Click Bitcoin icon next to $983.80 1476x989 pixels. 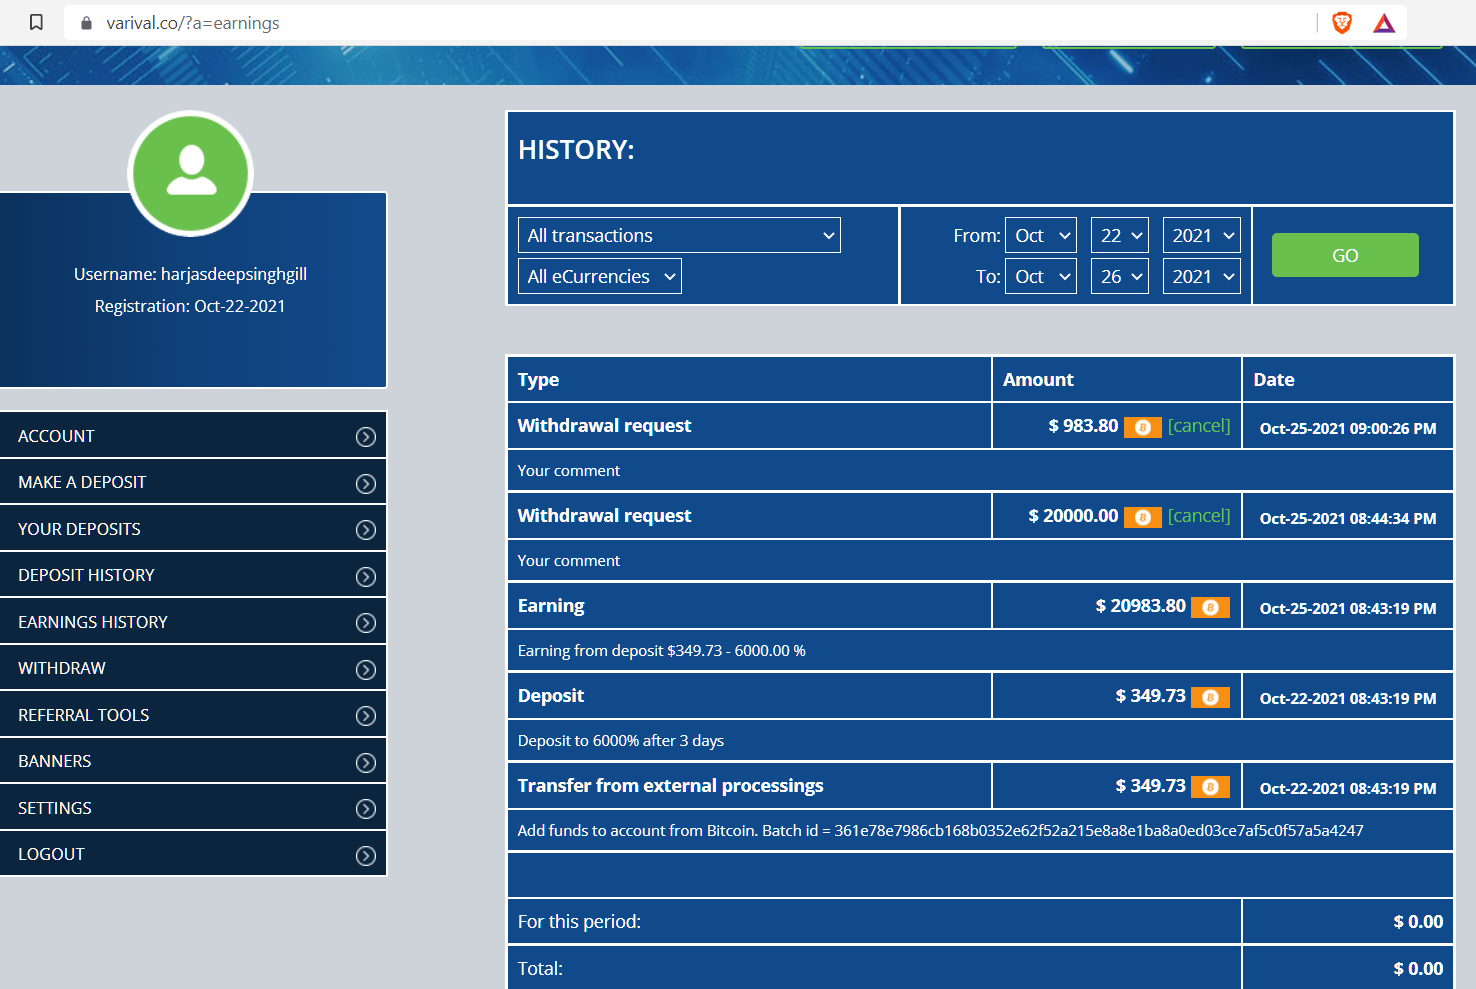coord(1142,427)
